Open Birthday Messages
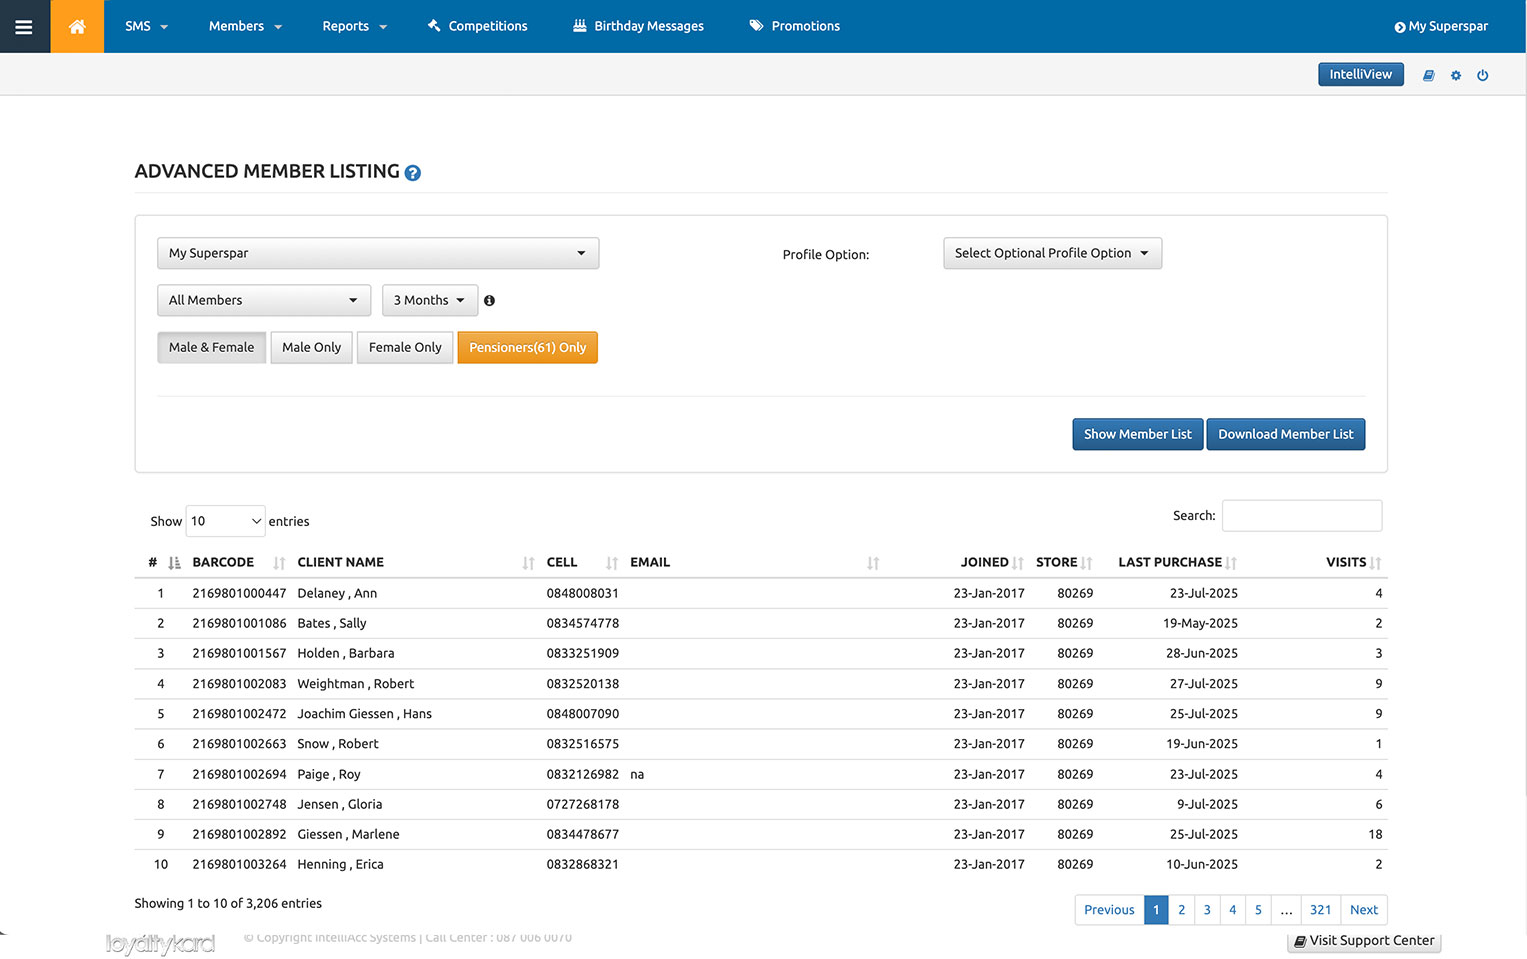The image size is (1527, 959). click(638, 26)
